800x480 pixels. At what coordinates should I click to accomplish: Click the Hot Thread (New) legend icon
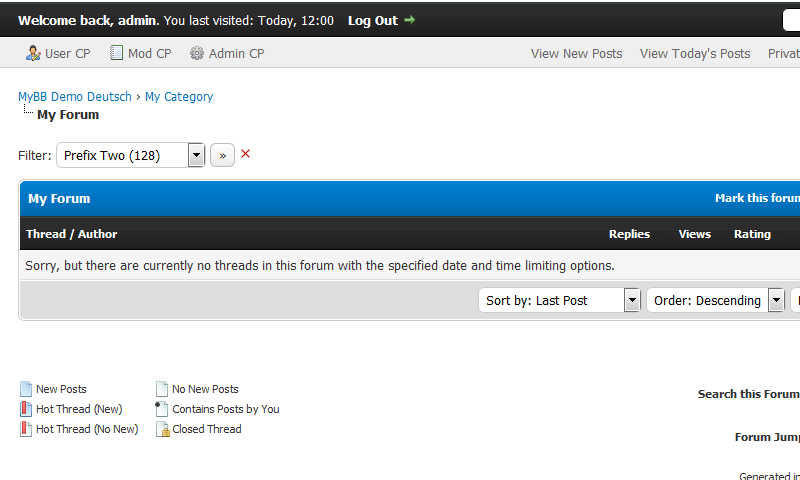point(26,409)
